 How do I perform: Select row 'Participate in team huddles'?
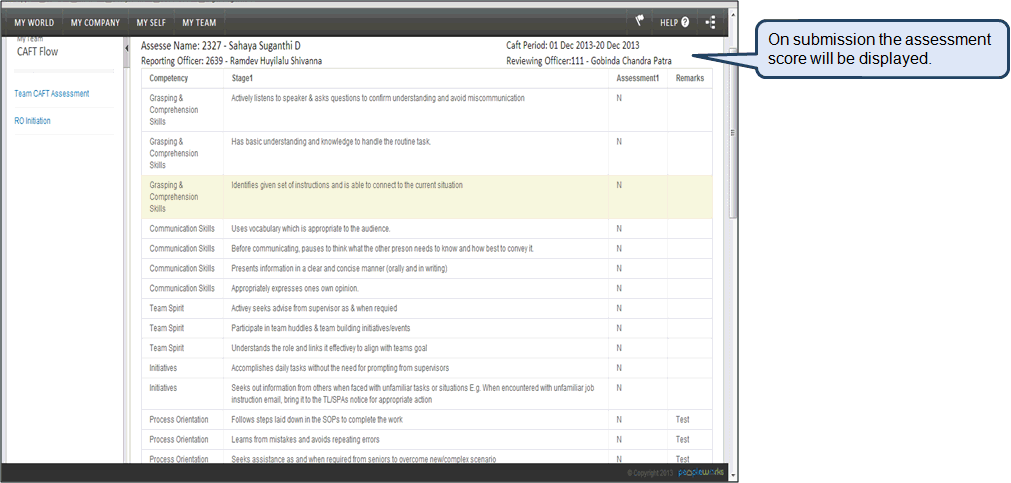(x=427, y=328)
